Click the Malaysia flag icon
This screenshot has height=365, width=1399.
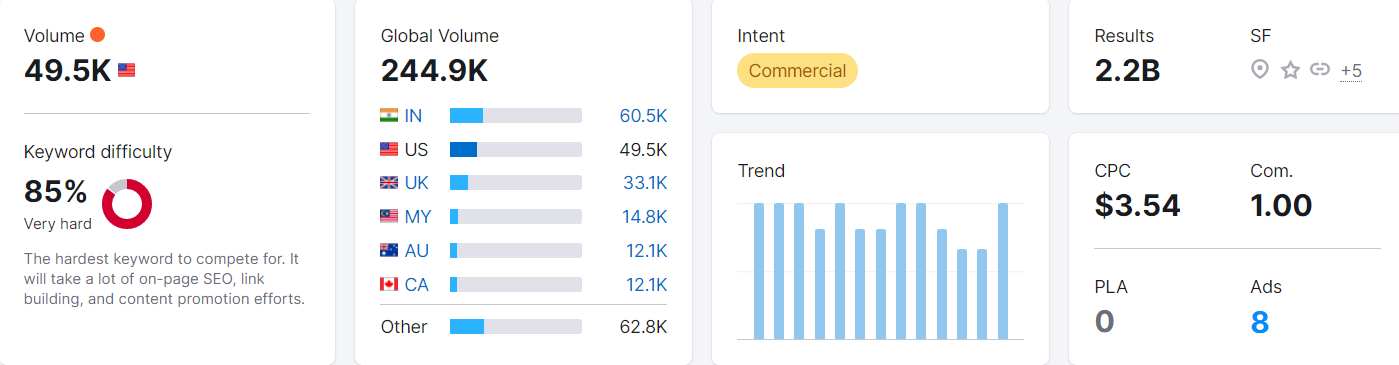coord(389,217)
